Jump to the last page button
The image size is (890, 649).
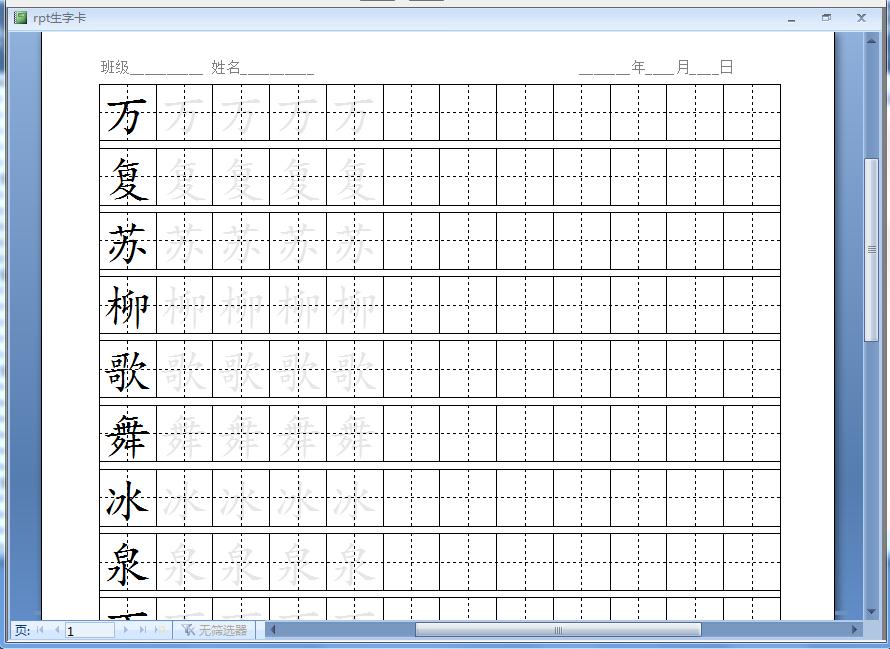[142, 630]
